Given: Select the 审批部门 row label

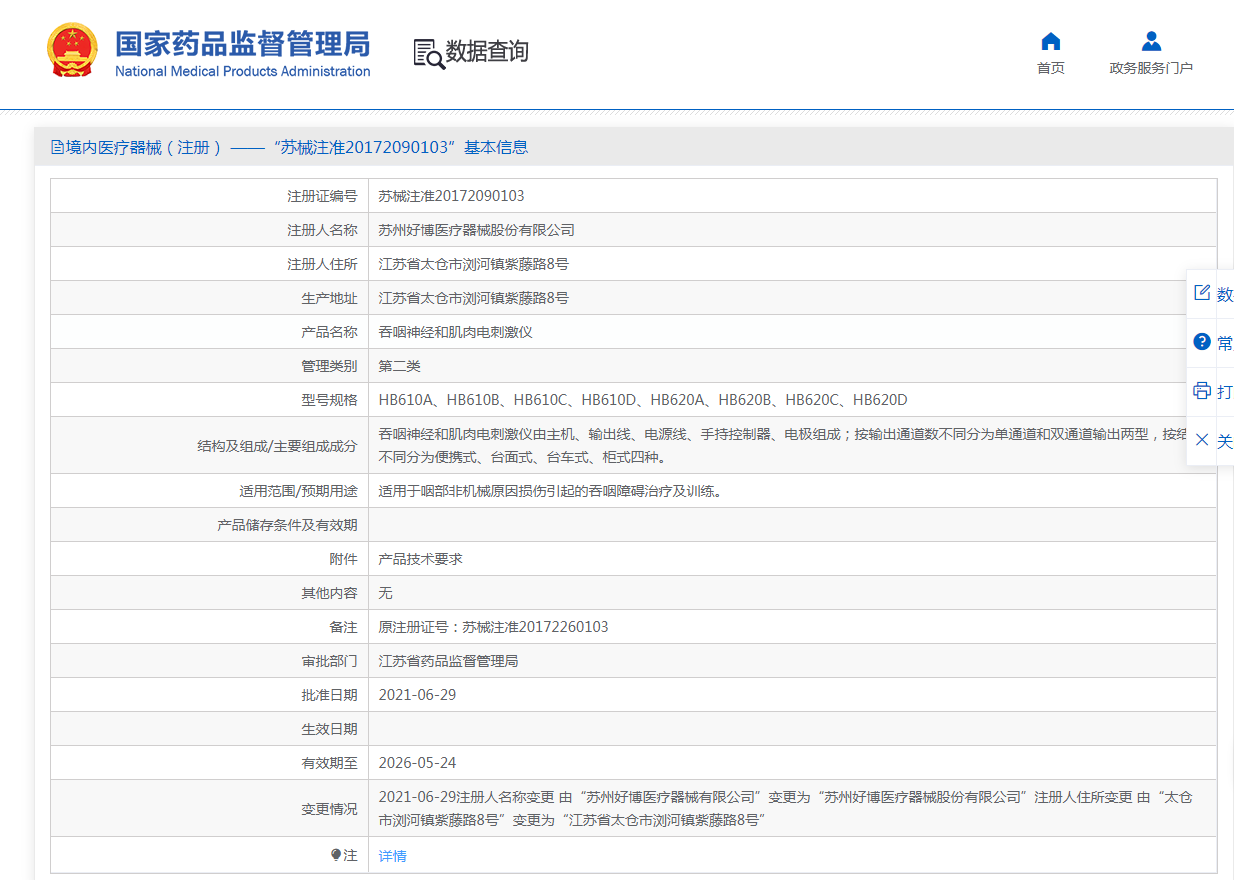Looking at the screenshot, I should 329,661.
